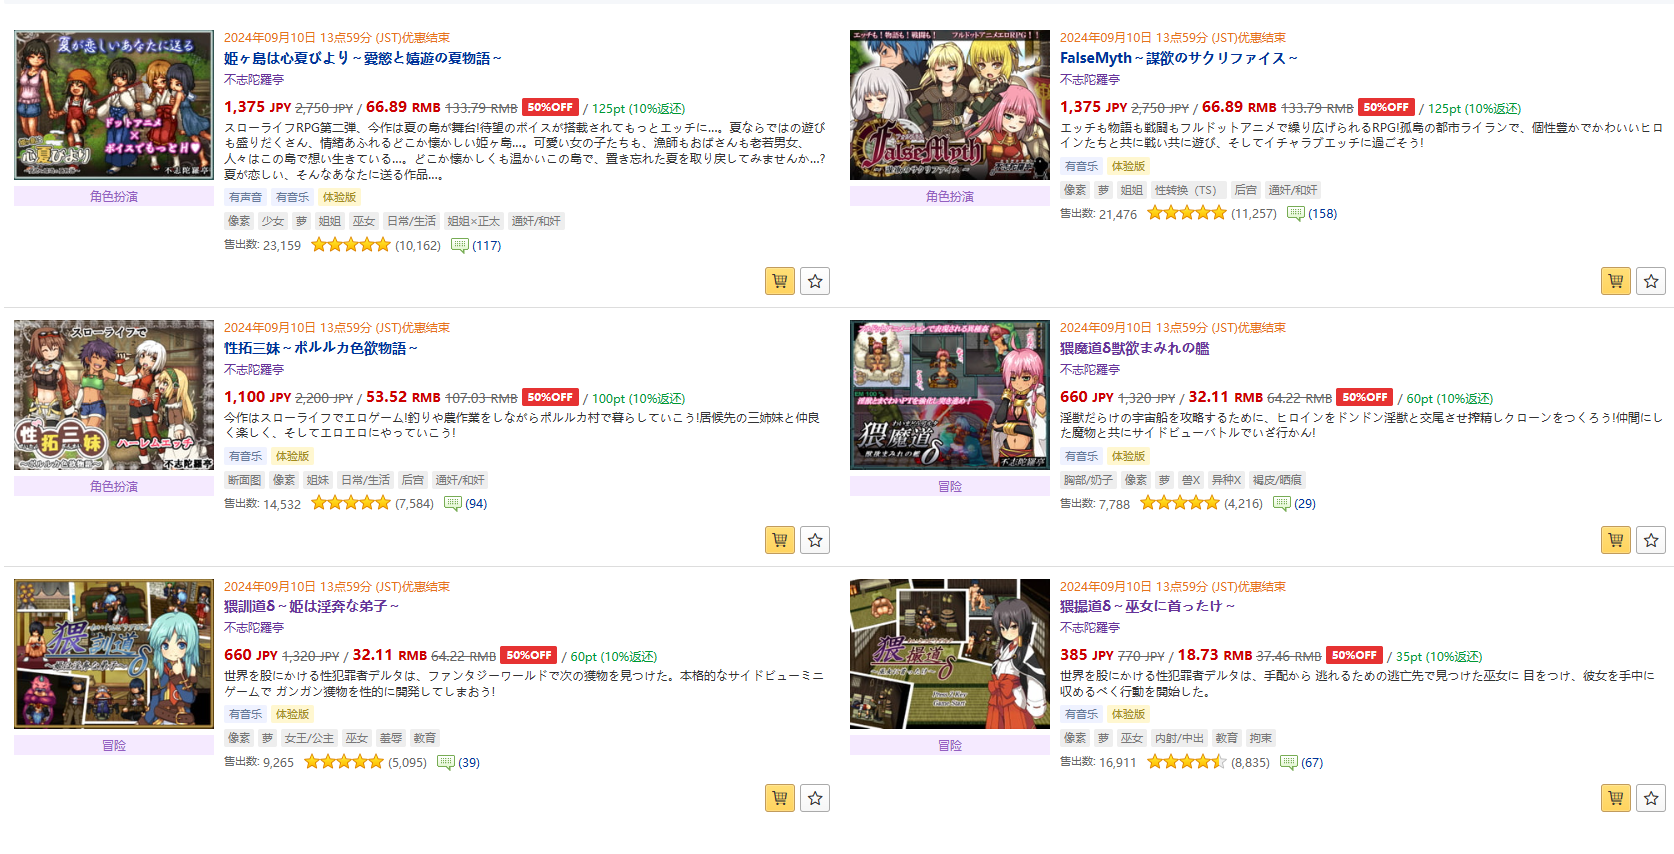Open the FalseMyth～謀欲のサクリファイス title link

(x=1179, y=58)
